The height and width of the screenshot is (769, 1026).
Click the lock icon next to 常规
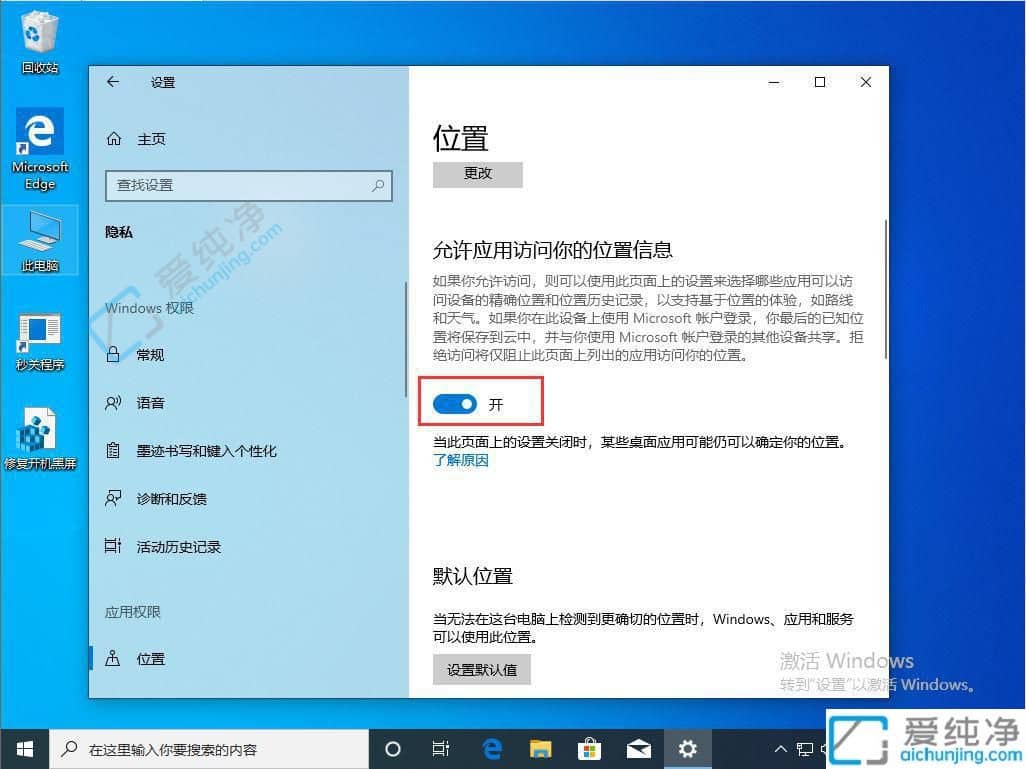[113, 354]
